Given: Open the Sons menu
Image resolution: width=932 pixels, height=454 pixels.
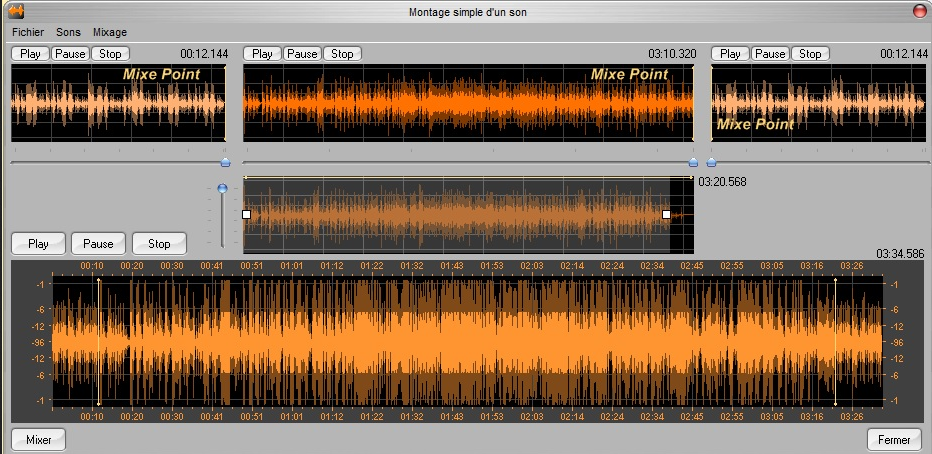Looking at the screenshot, I should tap(68, 32).
